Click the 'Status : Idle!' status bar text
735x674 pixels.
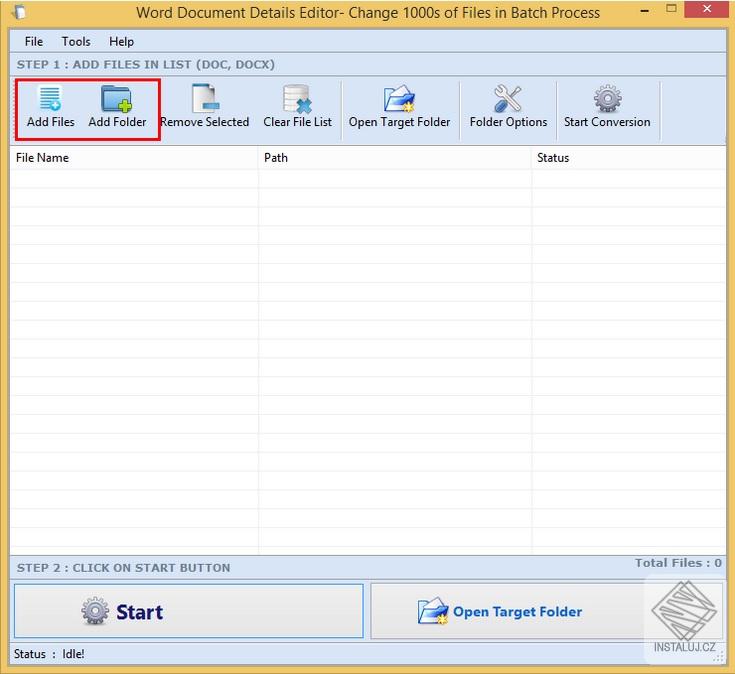[x=49, y=654]
